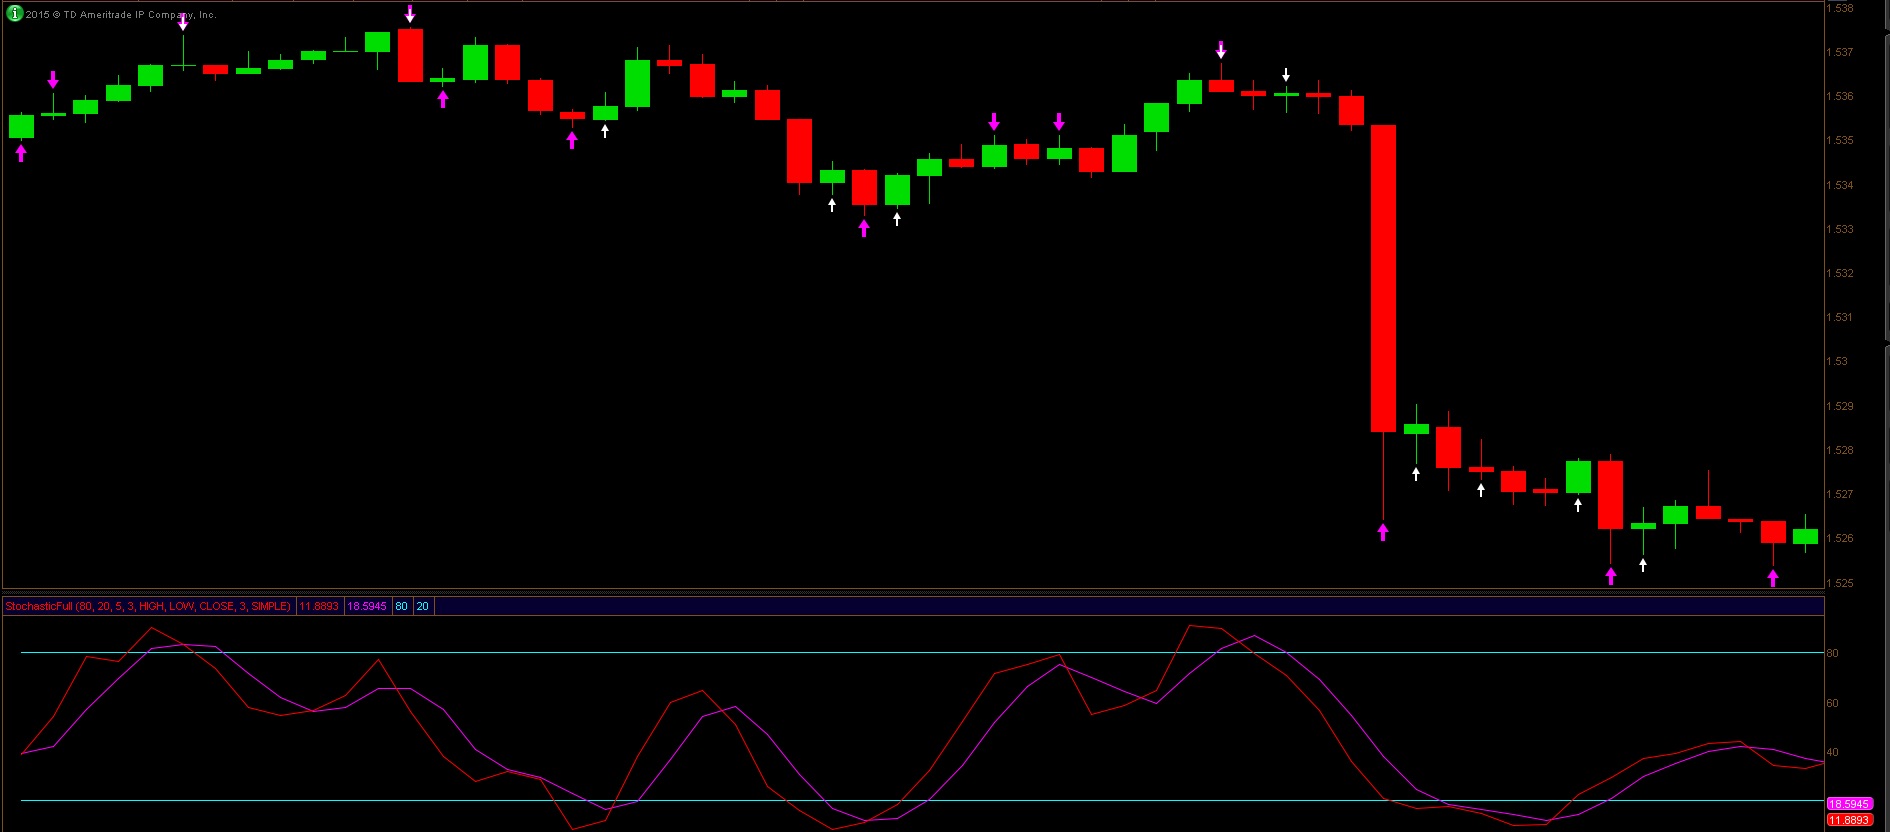This screenshot has height=832, width=1890.
Task: Click the 1.525 label on the price axis
Action: (1840, 583)
